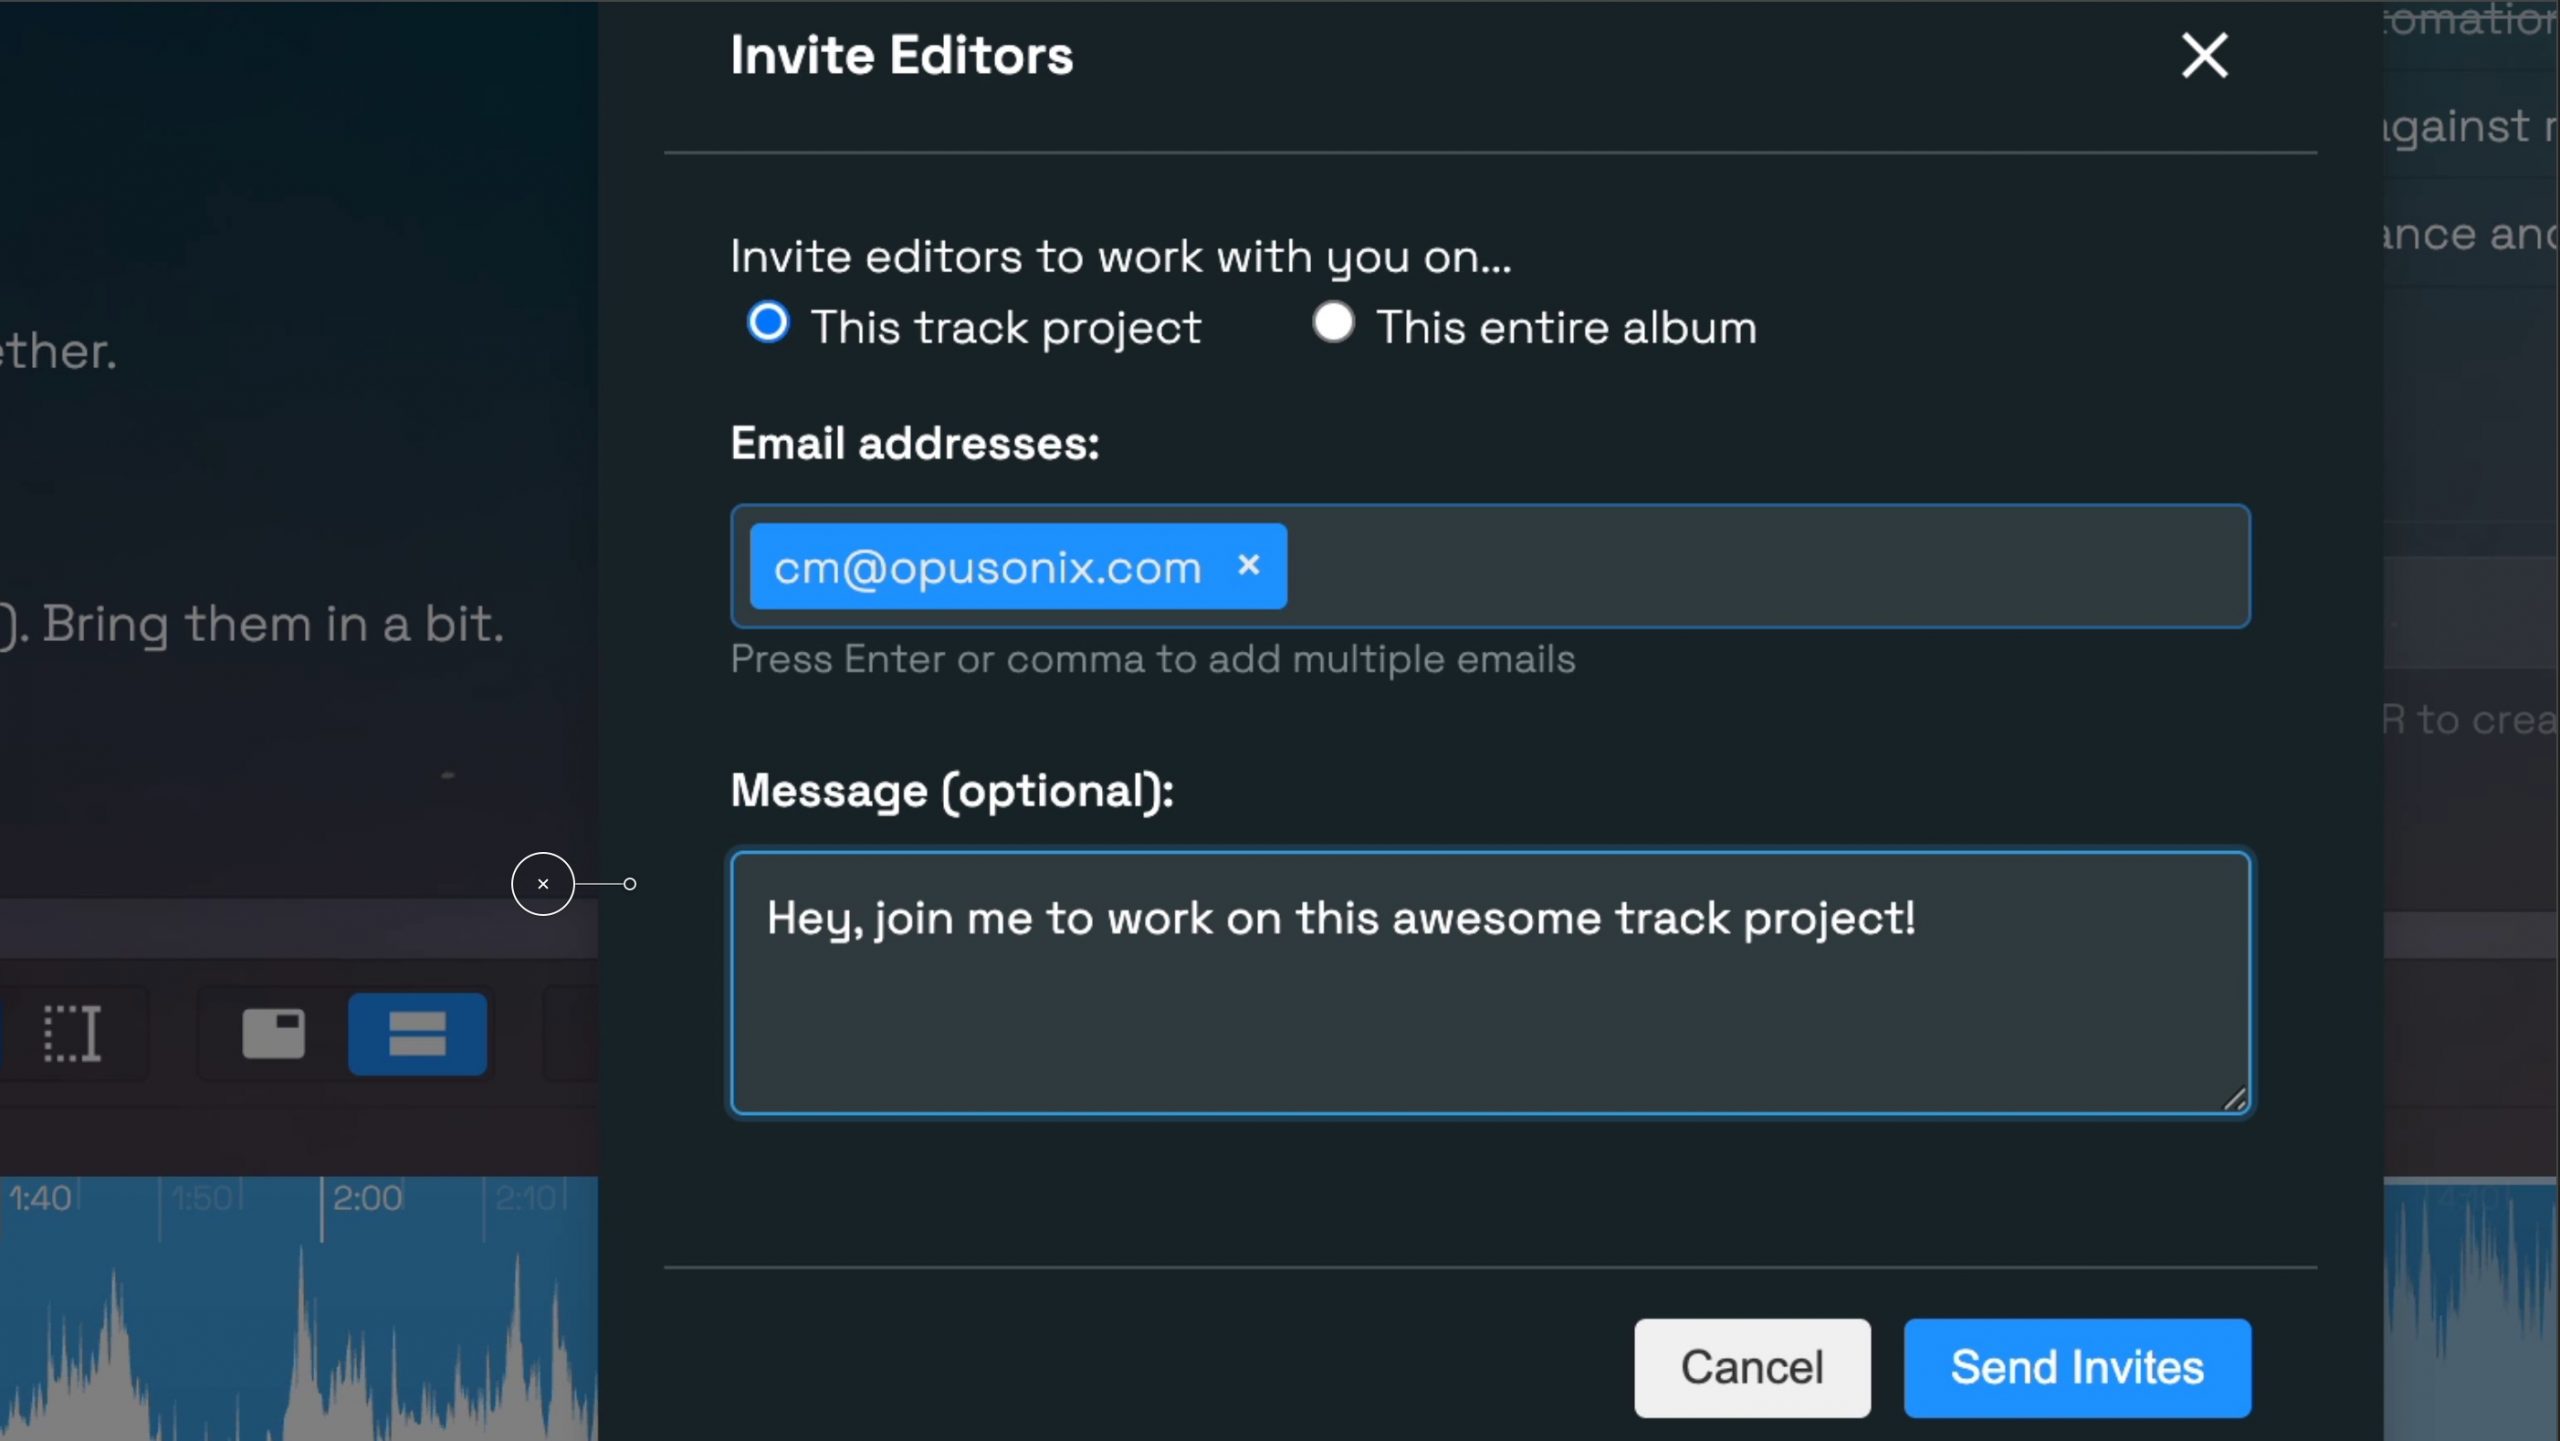The image size is (2560, 1441).
Task: Select the This track project radio
Action: pos(768,323)
